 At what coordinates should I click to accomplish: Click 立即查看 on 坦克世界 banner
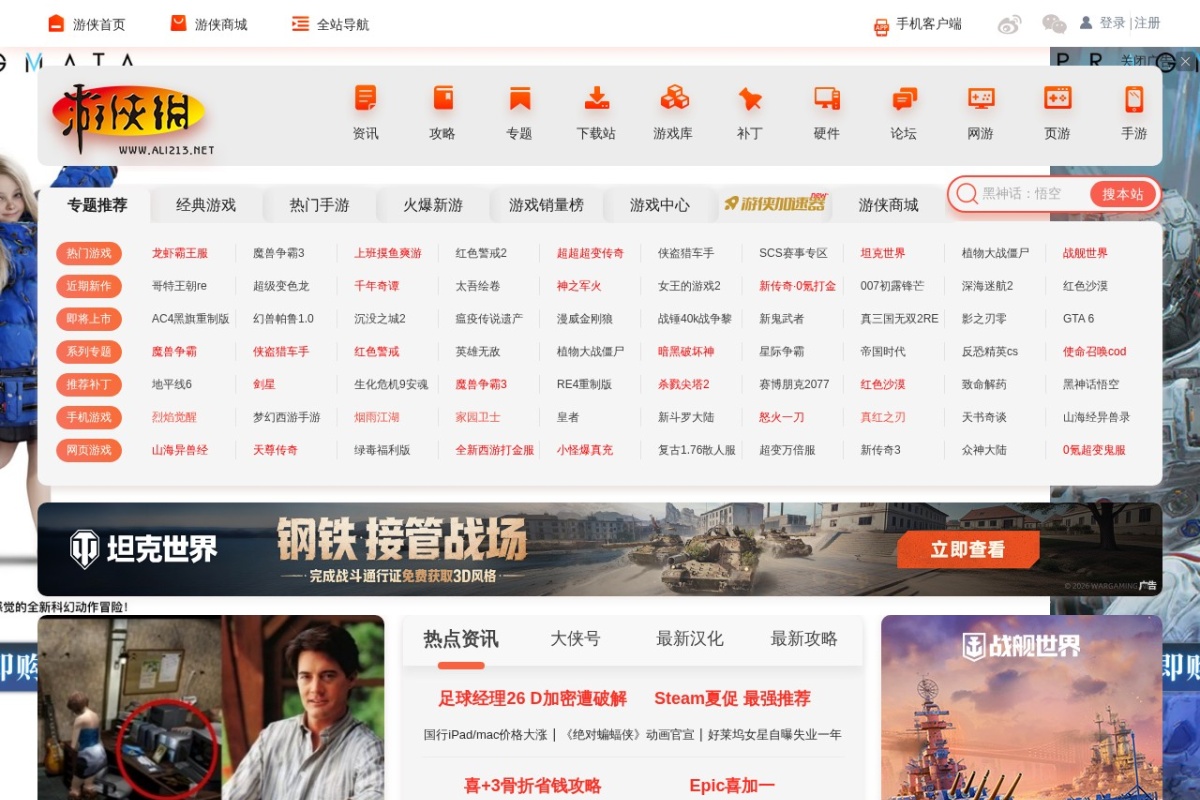tap(968, 550)
